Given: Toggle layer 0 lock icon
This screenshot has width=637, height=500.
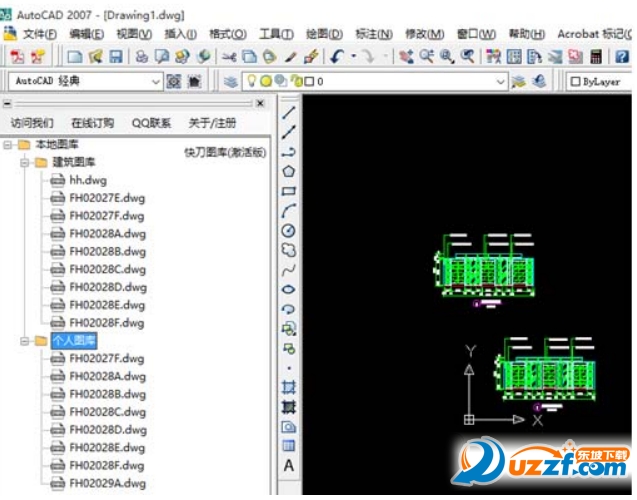Looking at the screenshot, I should click(x=297, y=81).
